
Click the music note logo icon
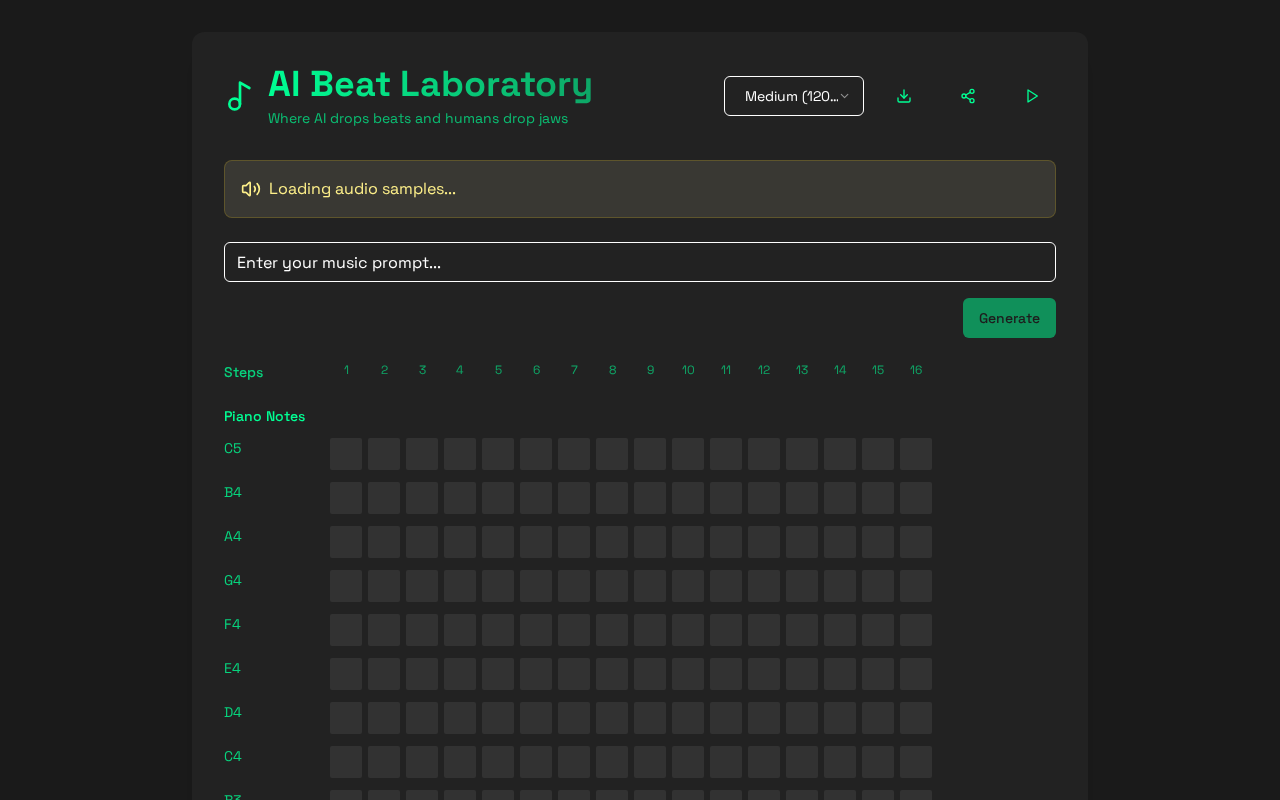click(239, 96)
